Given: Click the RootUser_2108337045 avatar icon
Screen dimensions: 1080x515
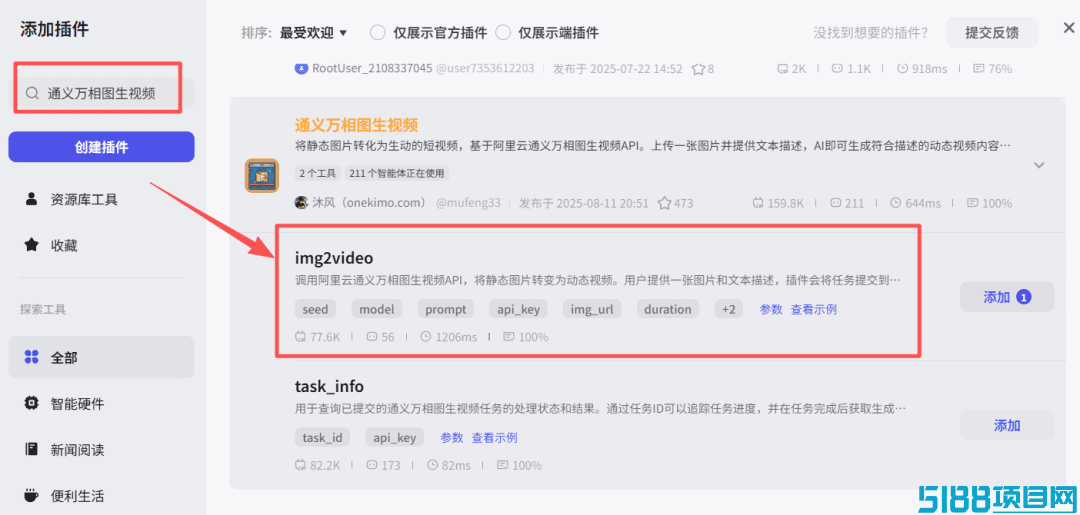Looking at the screenshot, I should click(x=301, y=69).
